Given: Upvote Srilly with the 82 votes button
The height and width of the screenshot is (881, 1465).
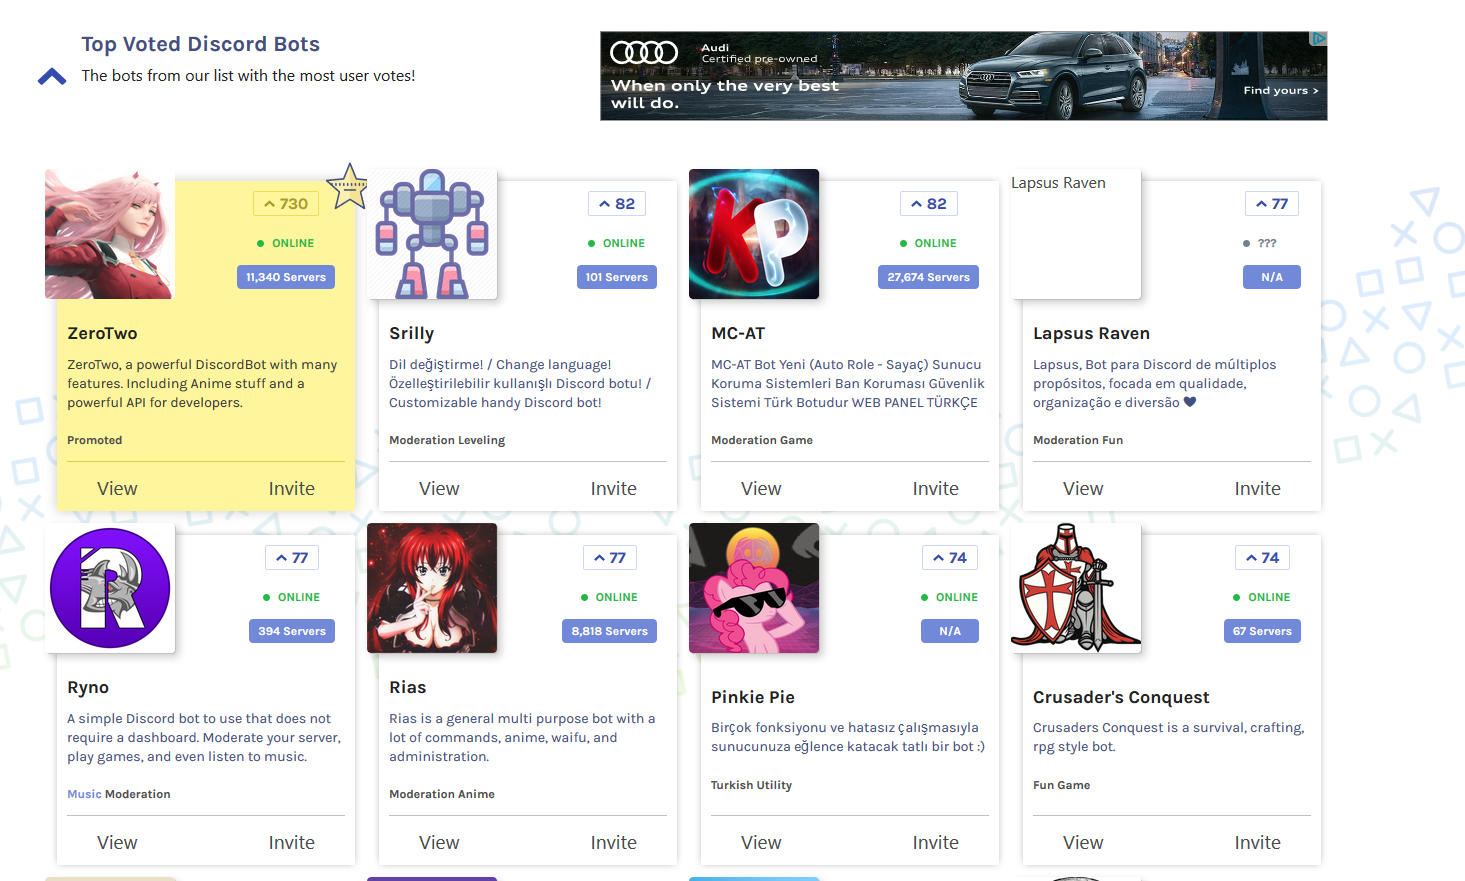Looking at the screenshot, I should [x=617, y=204].
